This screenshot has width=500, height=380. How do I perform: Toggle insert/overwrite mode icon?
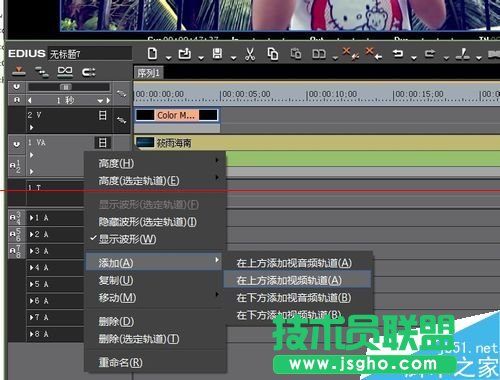point(19,71)
